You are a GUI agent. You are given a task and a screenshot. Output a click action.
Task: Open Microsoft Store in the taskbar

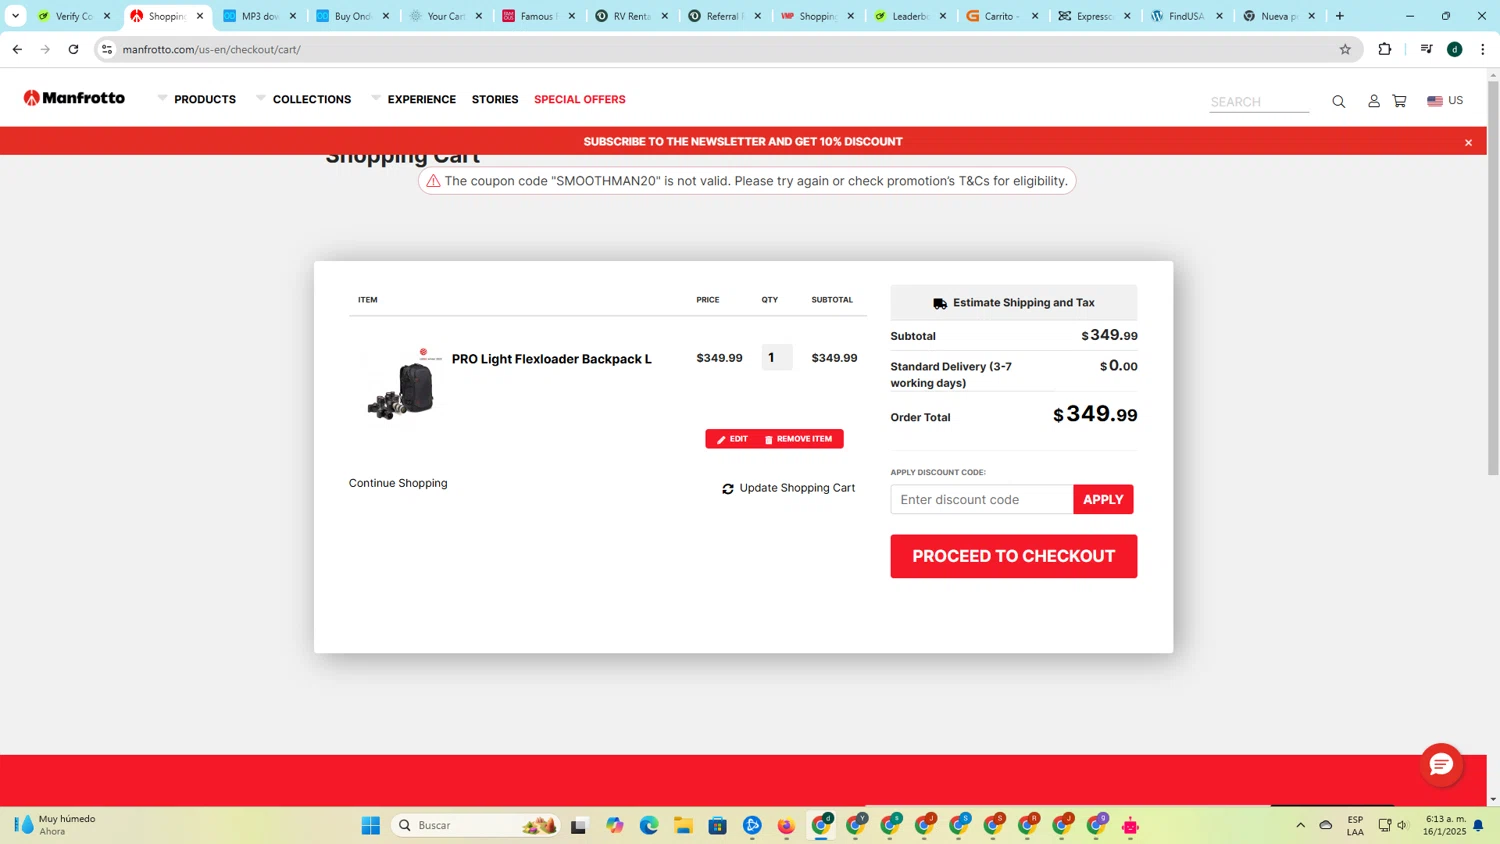(x=717, y=825)
